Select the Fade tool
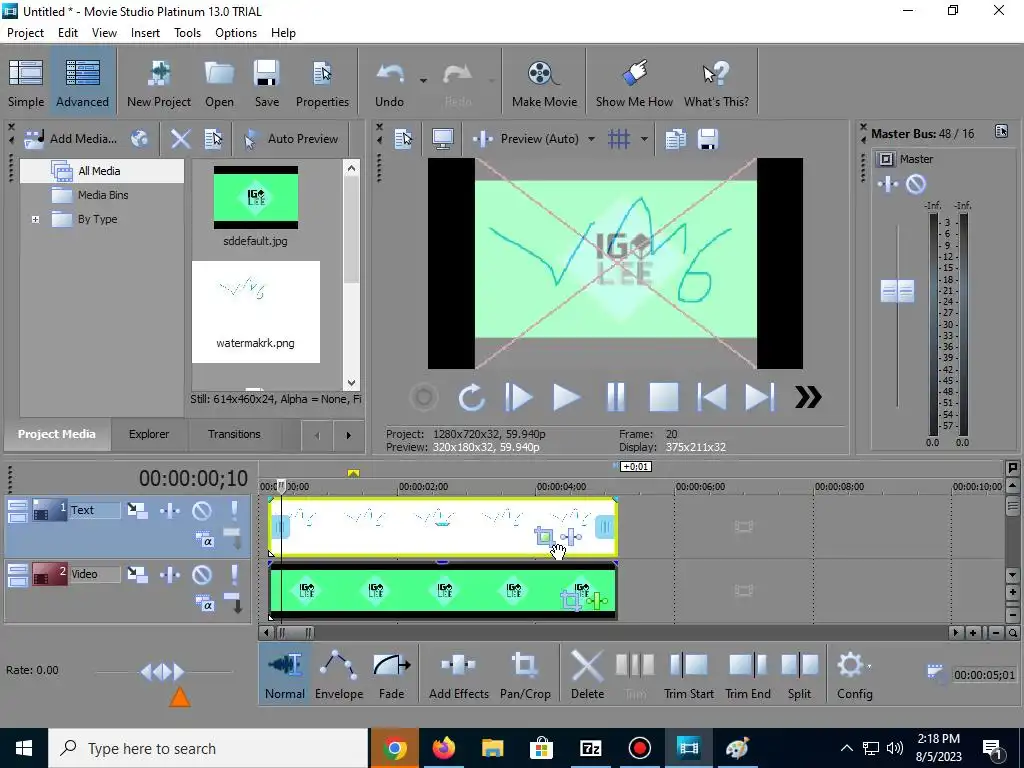The image size is (1024, 768). [x=391, y=676]
